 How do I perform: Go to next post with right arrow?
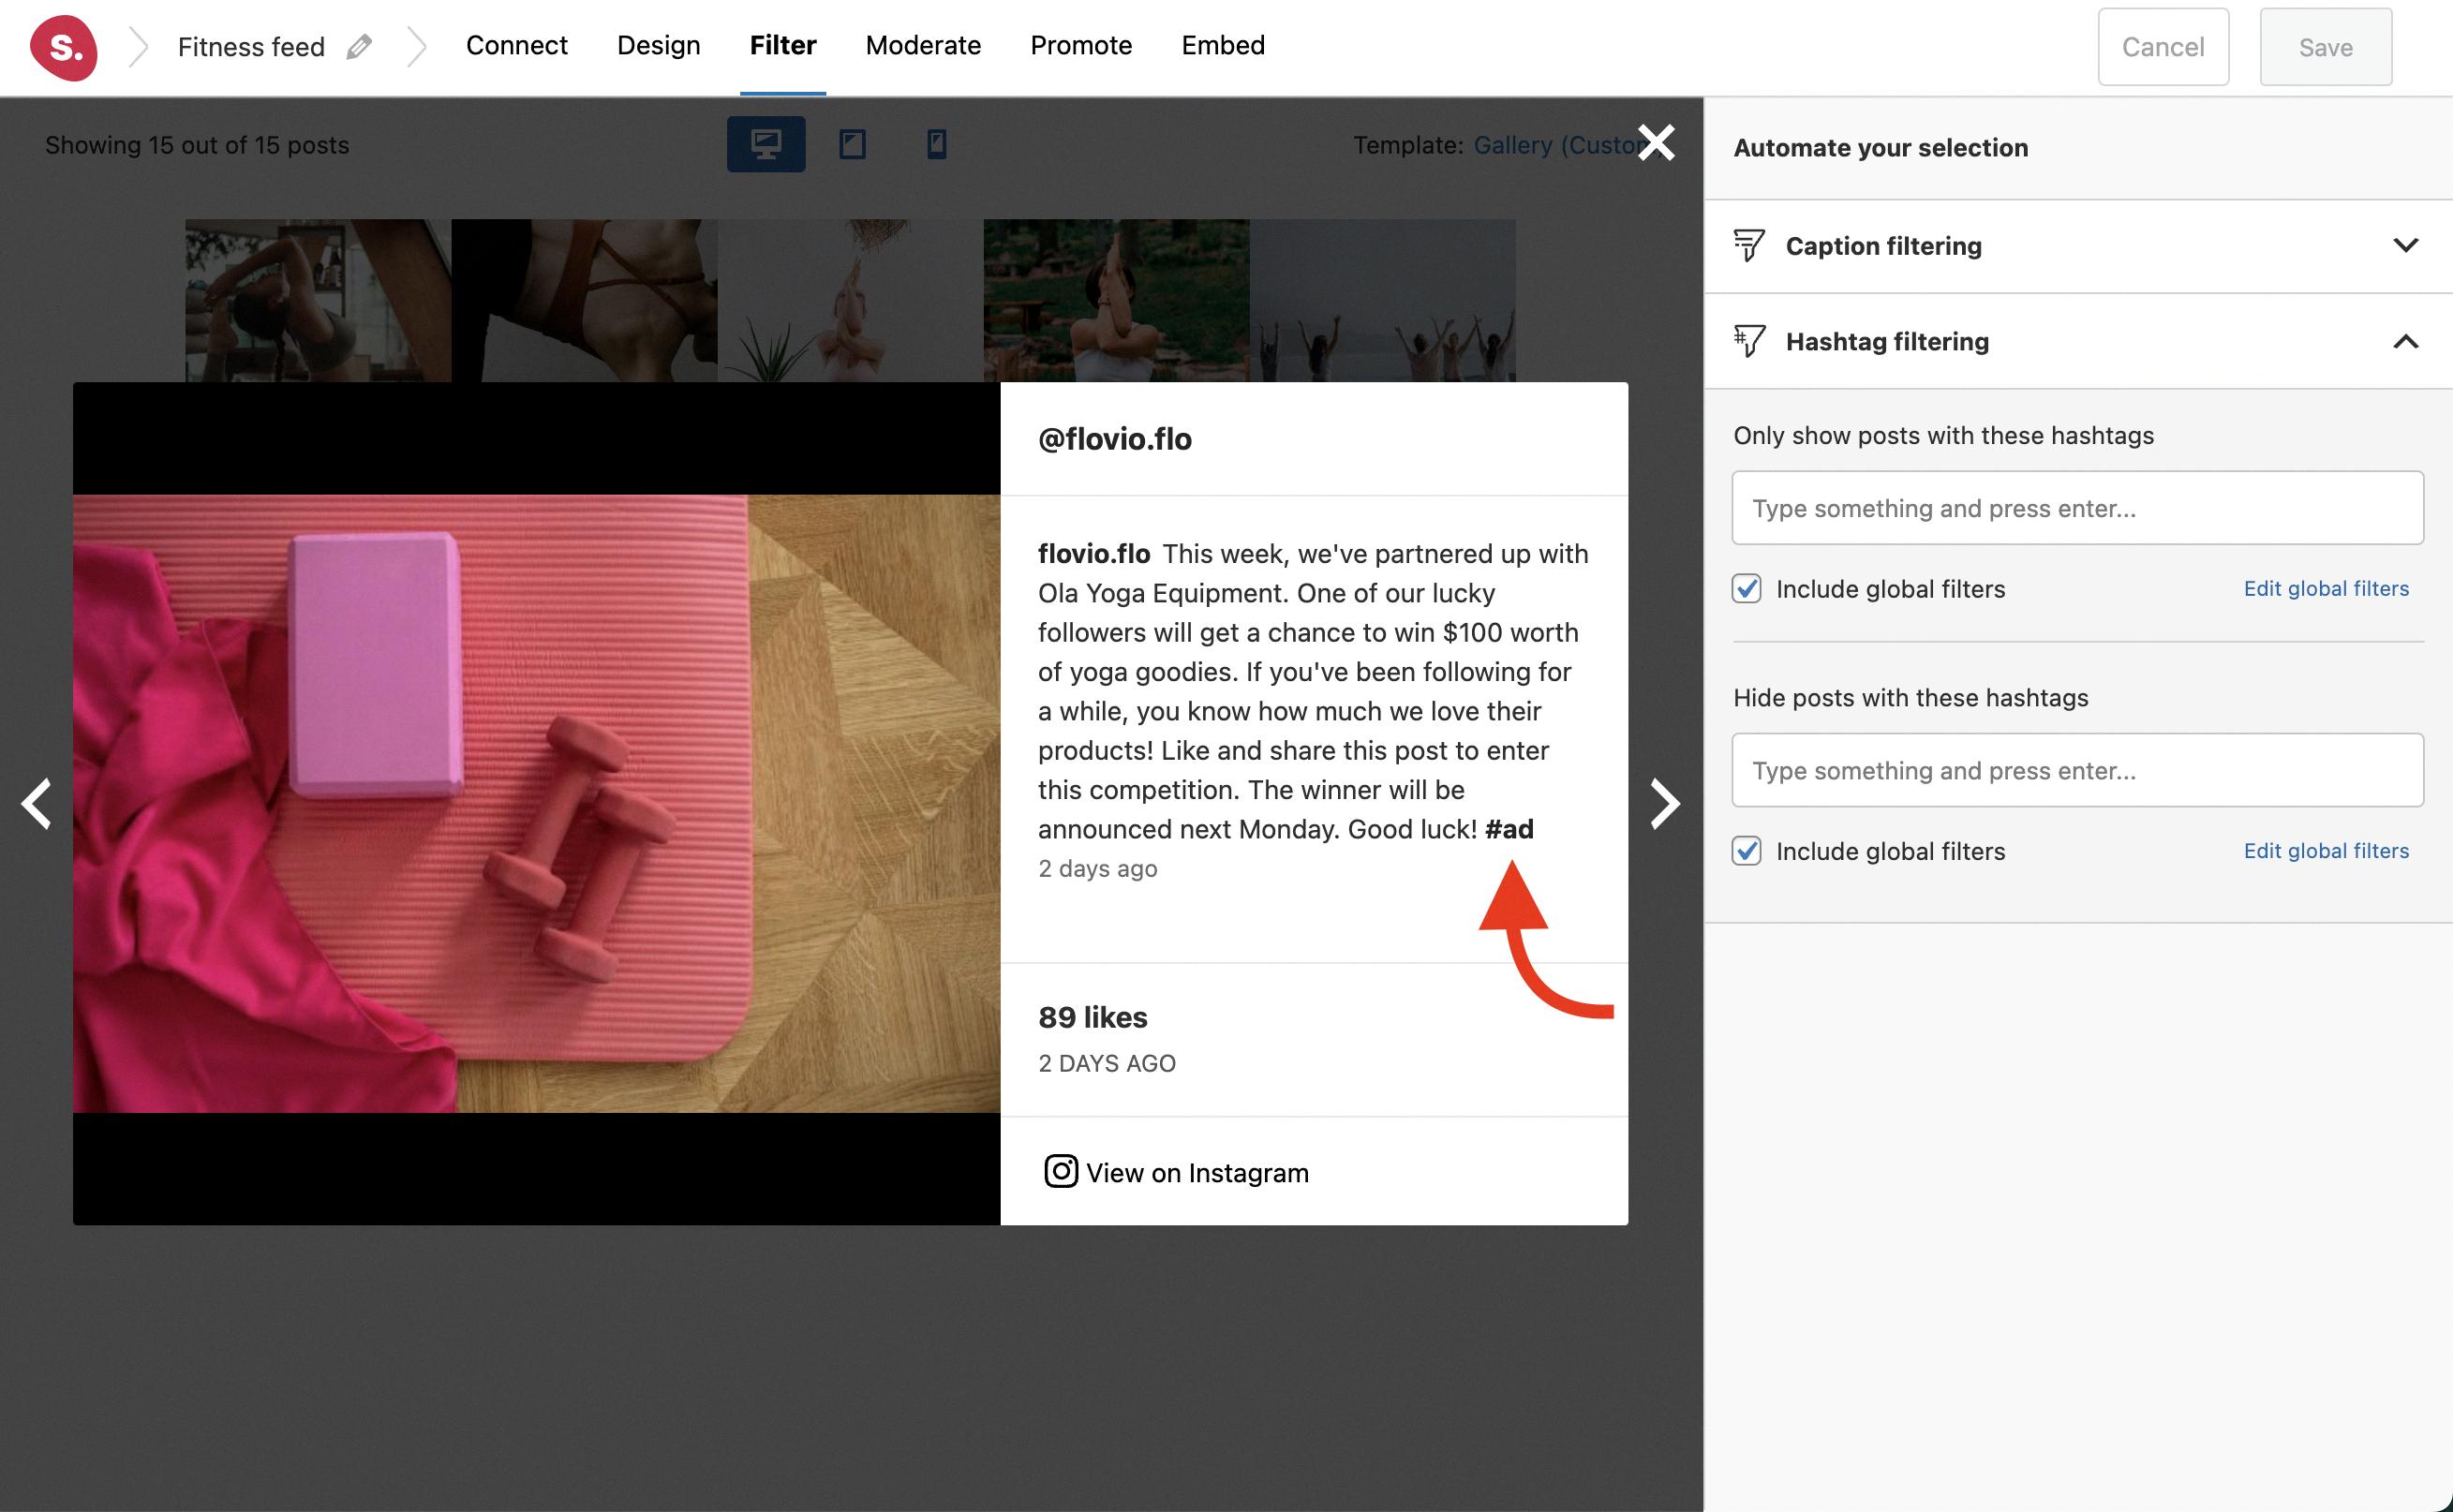click(1664, 803)
